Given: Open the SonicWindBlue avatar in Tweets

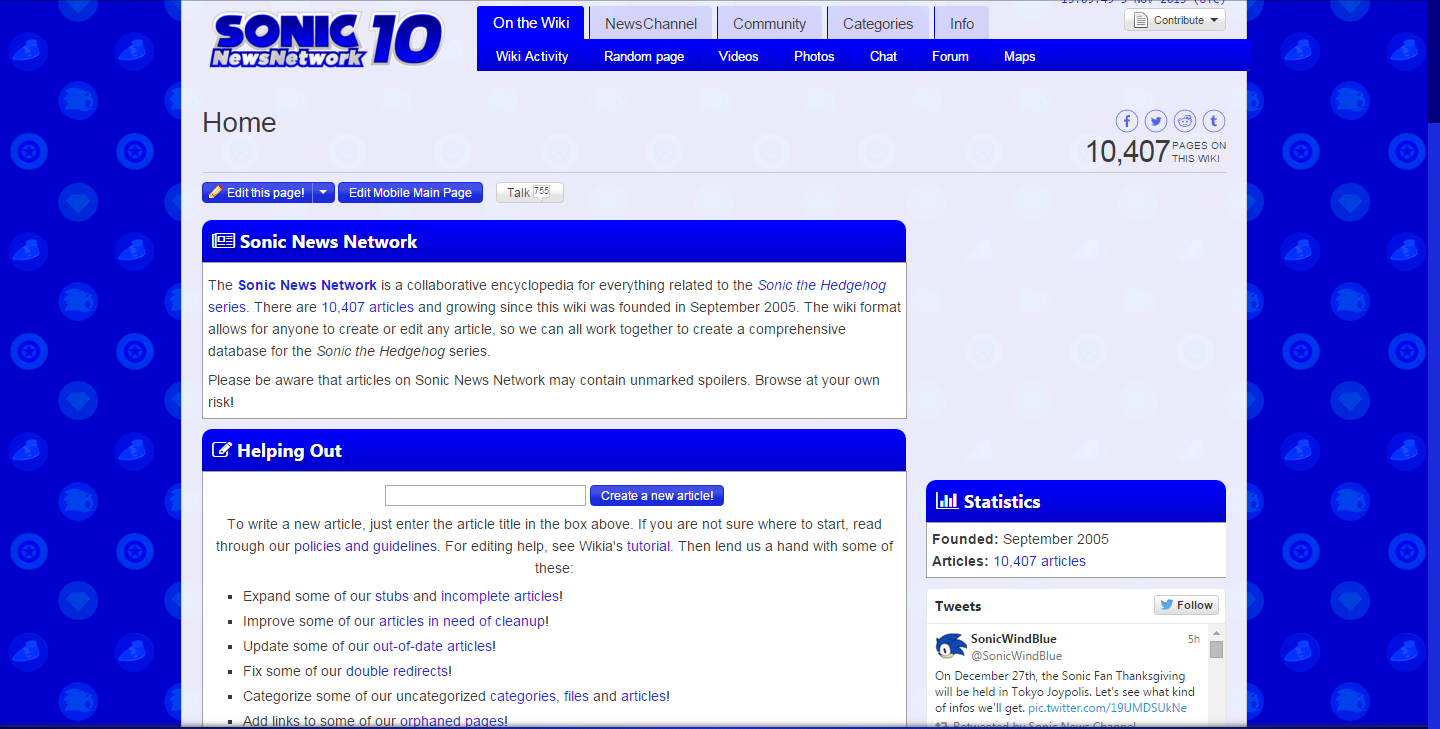Looking at the screenshot, I should 950,646.
